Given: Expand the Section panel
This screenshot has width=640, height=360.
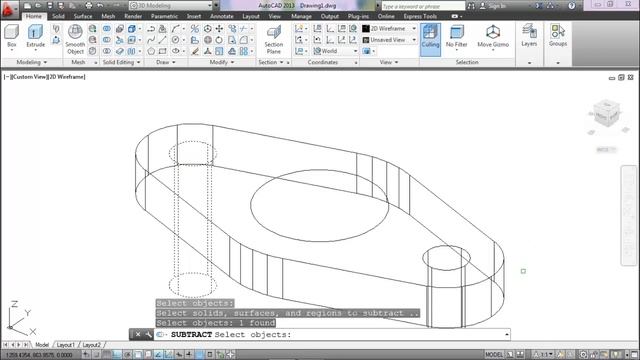Looking at the screenshot, I should click(271, 62).
